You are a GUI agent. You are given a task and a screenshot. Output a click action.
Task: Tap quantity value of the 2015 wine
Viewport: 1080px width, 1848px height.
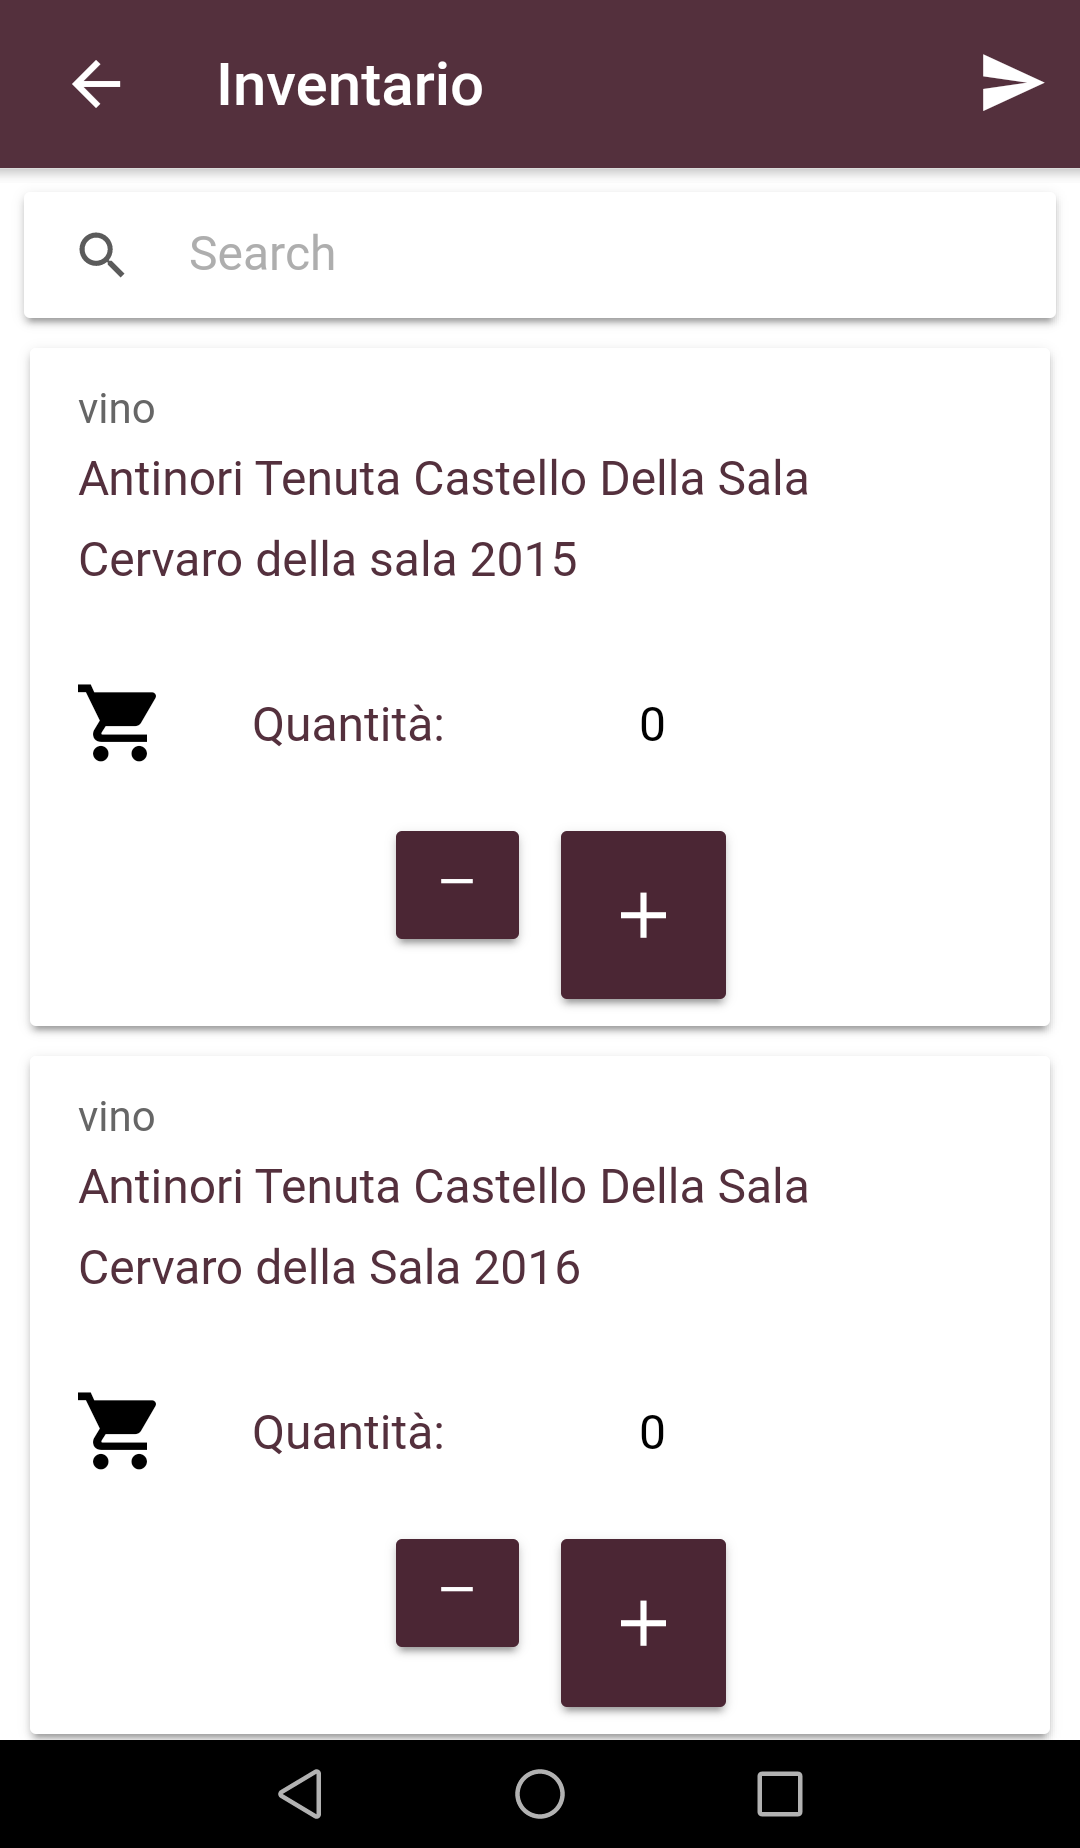click(652, 724)
